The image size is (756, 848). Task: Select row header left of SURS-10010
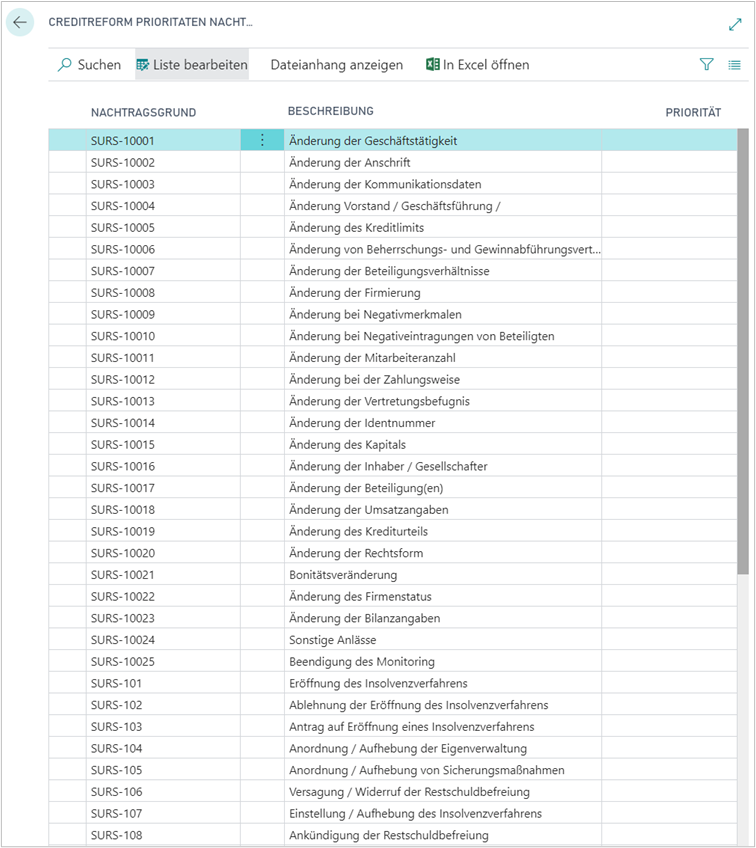click(x=67, y=336)
